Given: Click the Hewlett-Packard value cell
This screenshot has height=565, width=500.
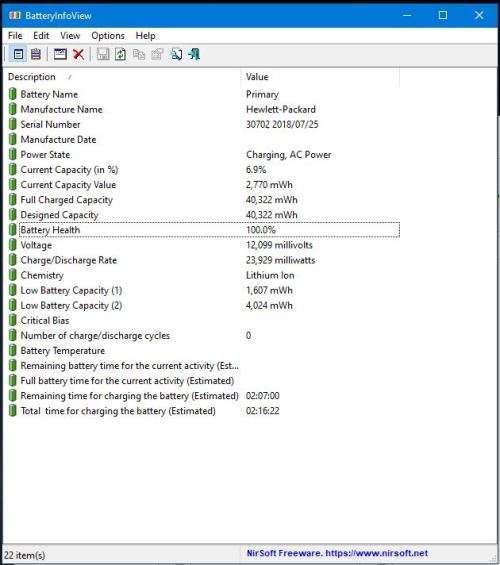Looking at the screenshot, I should click(281, 109).
